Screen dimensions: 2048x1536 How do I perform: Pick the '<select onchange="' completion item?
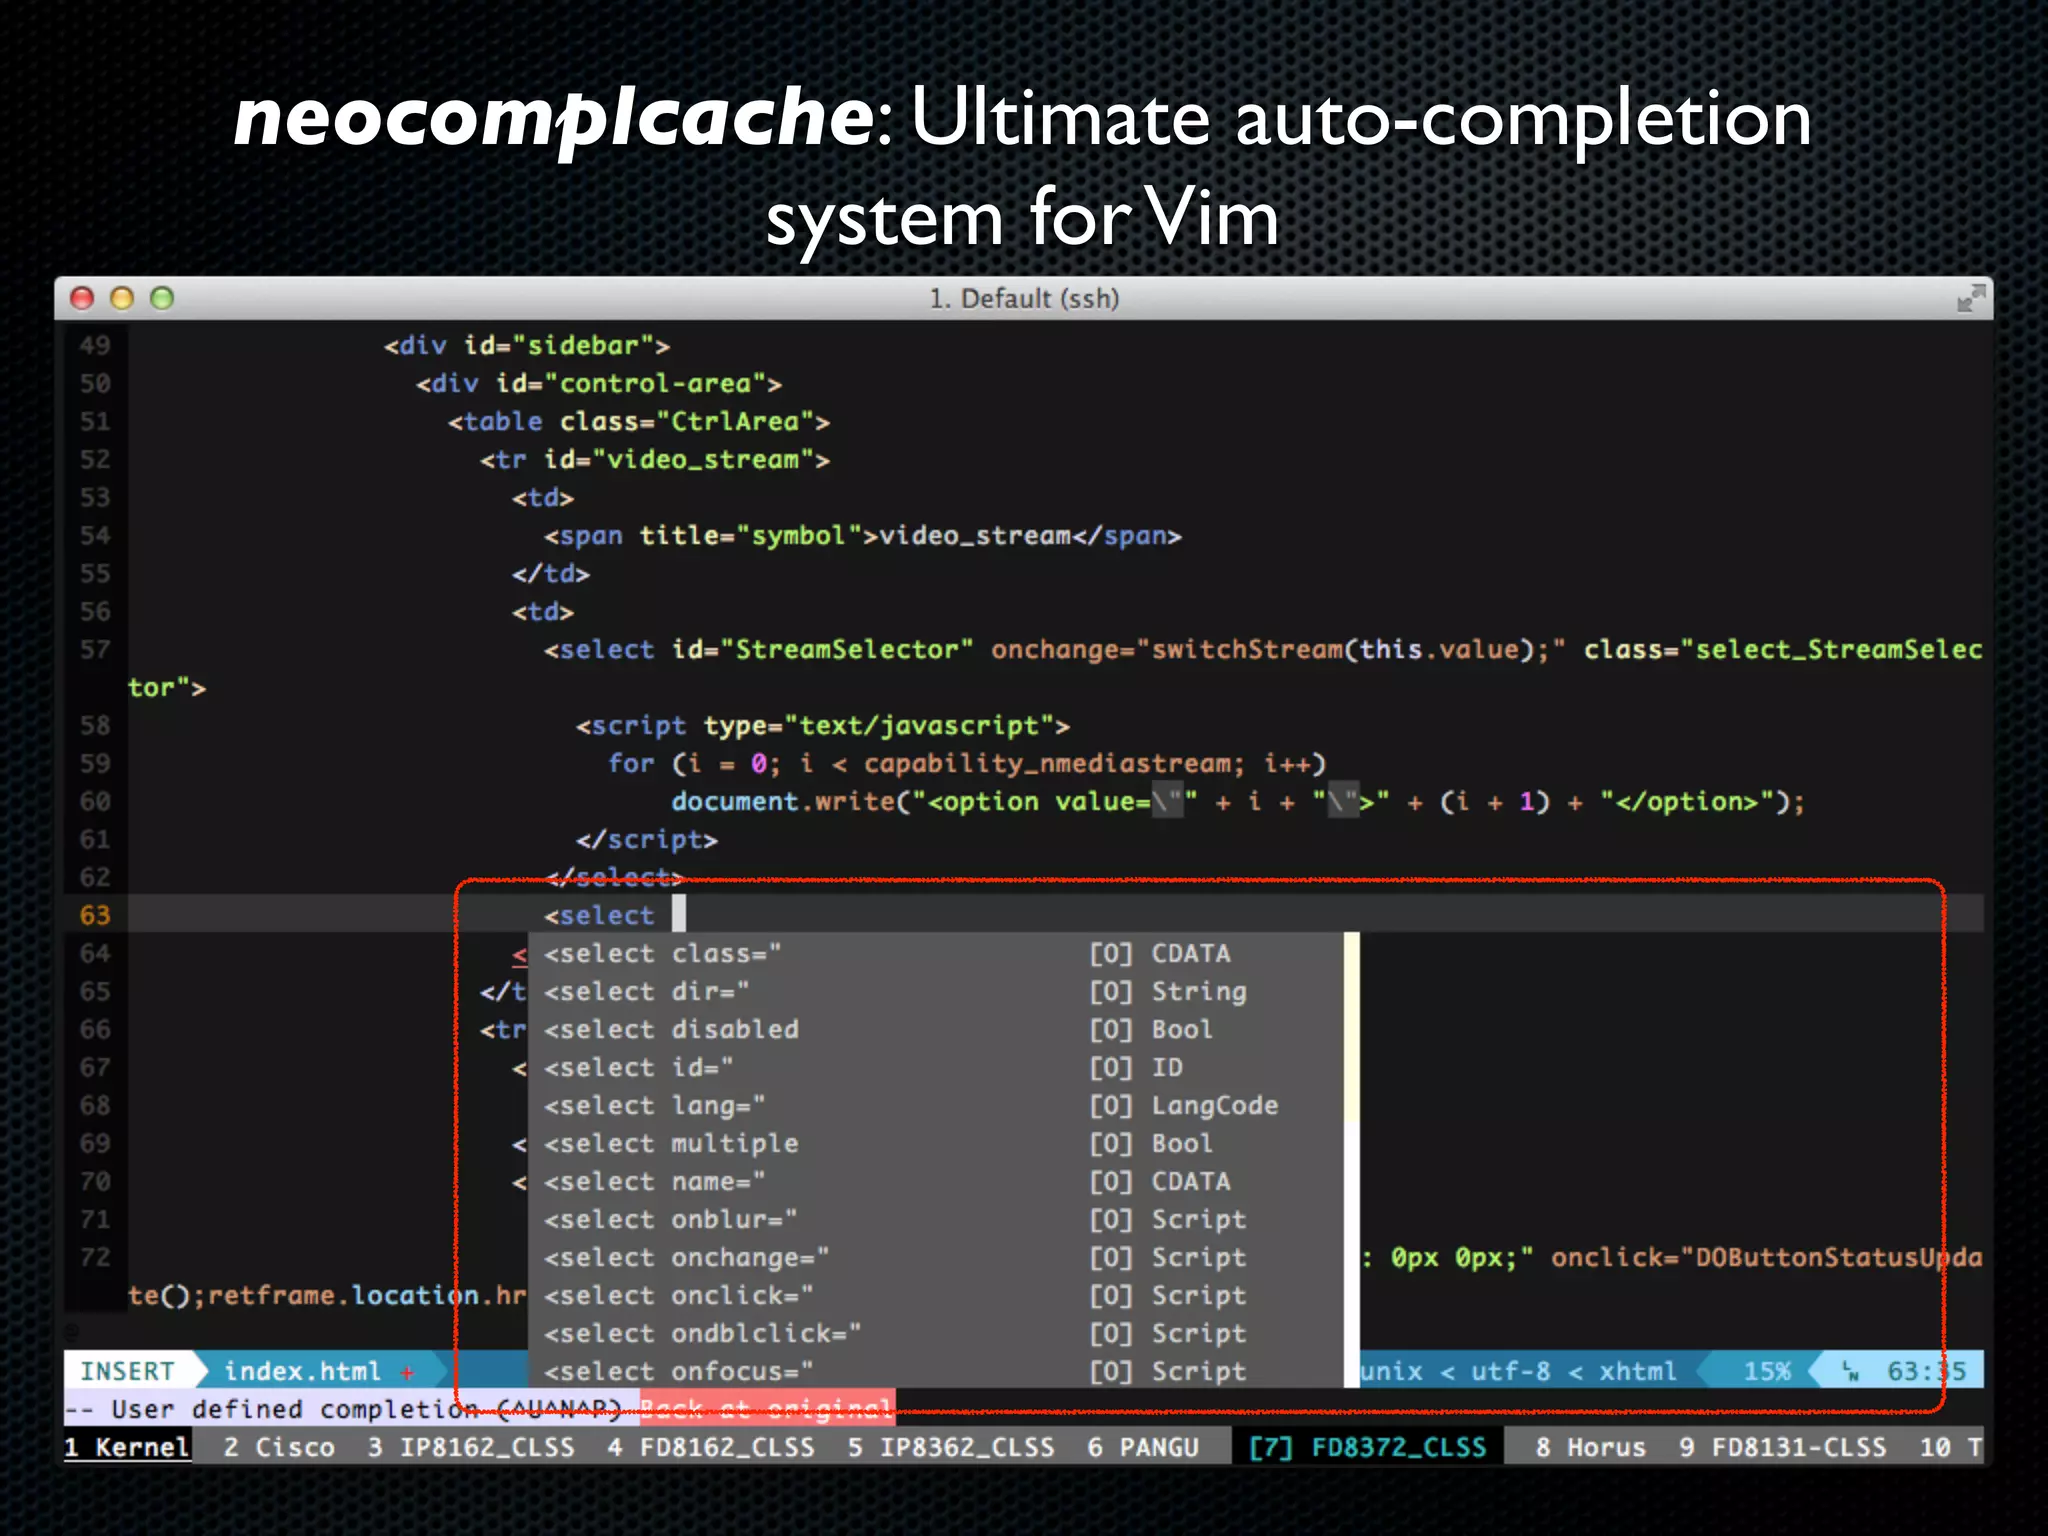pyautogui.click(x=686, y=1258)
